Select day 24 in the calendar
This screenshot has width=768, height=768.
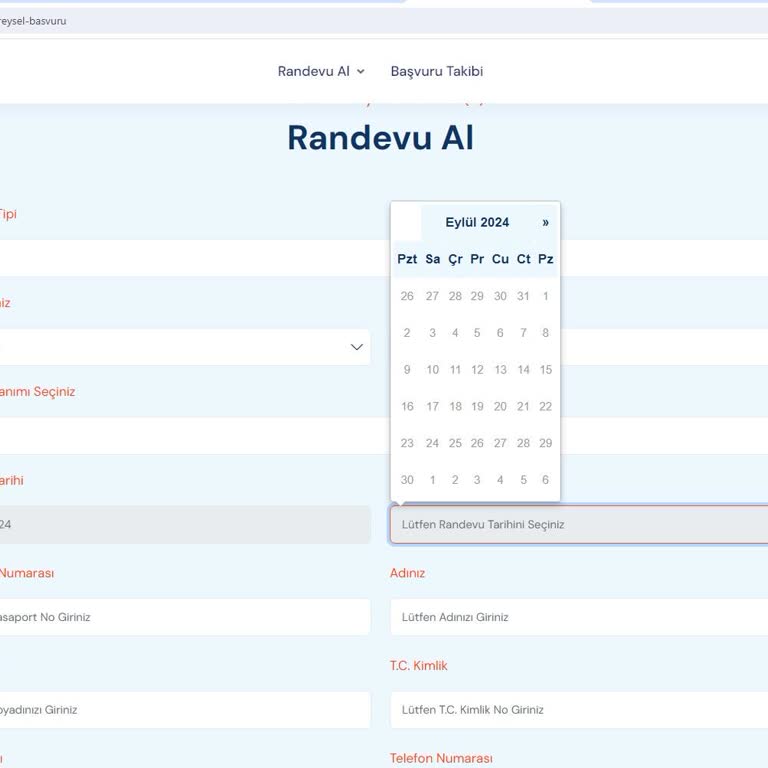pyautogui.click(x=432, y=443)
